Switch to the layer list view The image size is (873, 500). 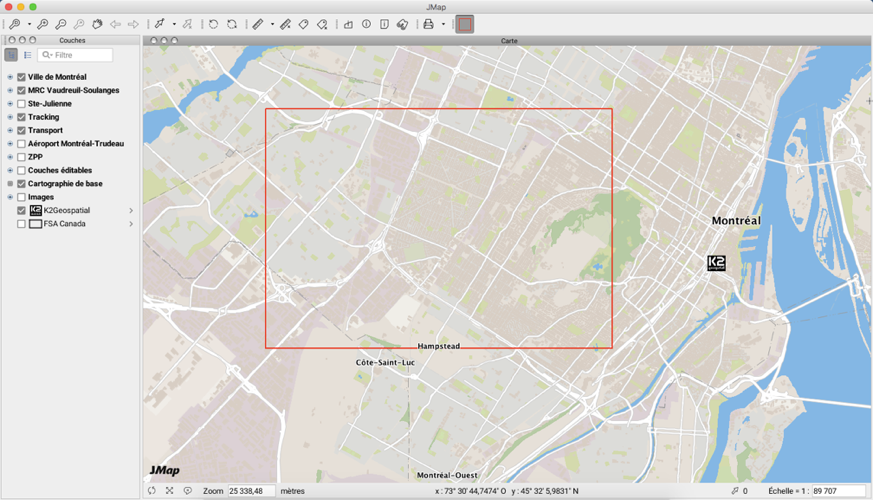coord(28,55)
